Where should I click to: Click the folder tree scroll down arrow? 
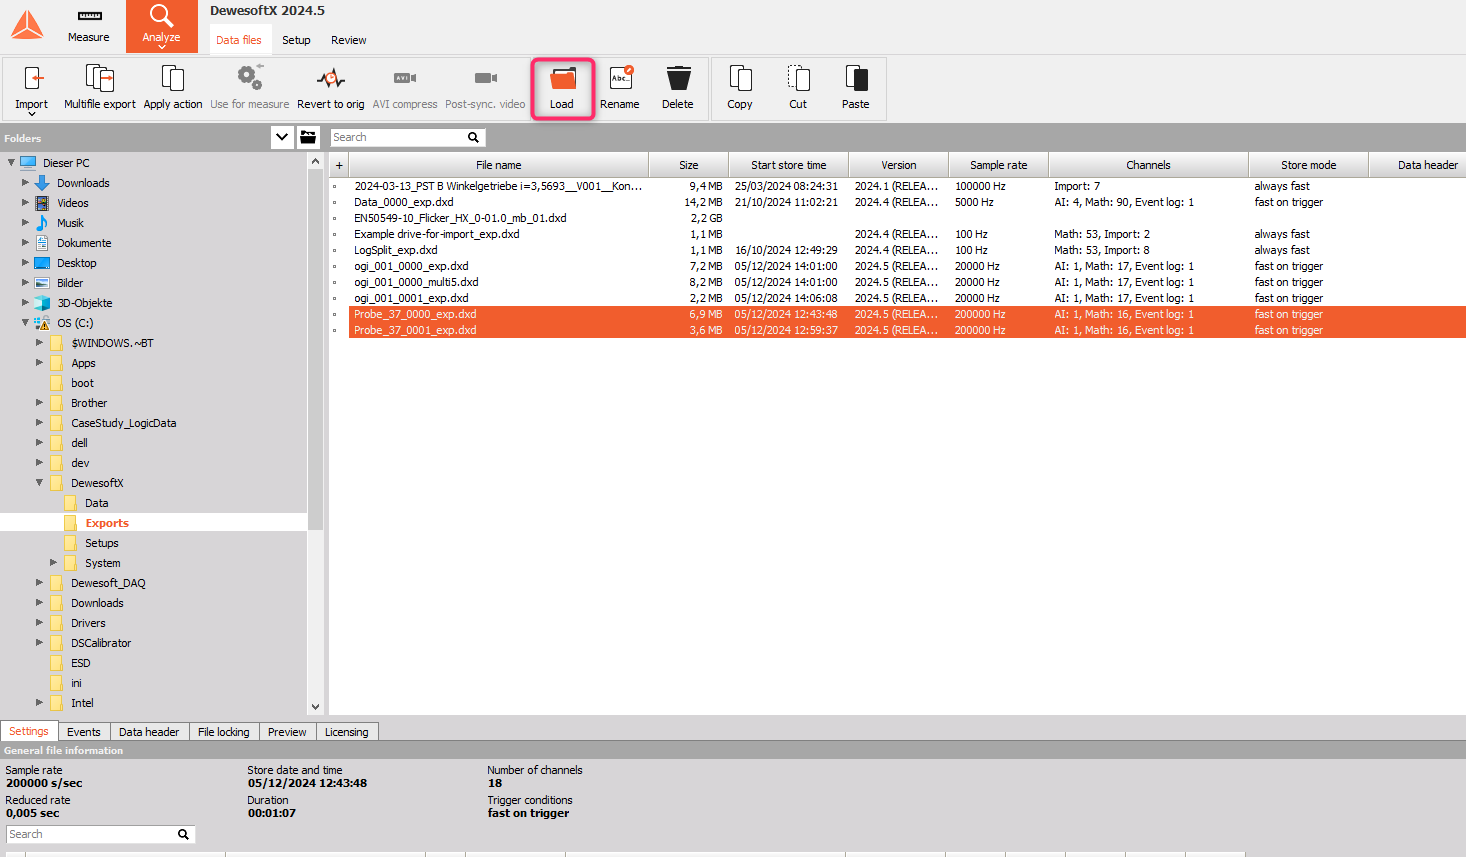tap(316, 706)
